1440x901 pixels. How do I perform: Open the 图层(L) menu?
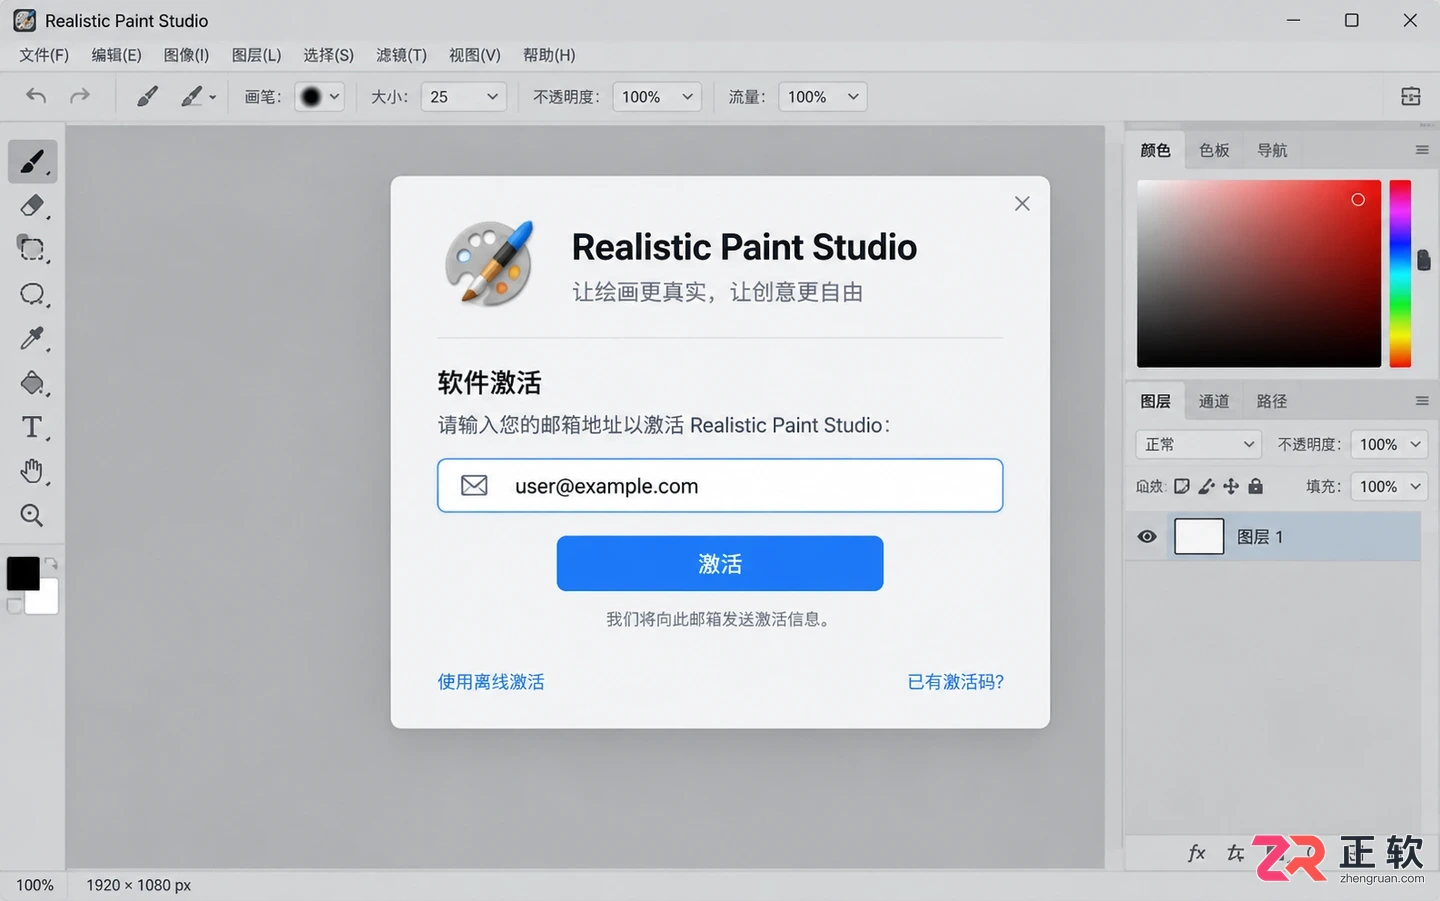256,55
